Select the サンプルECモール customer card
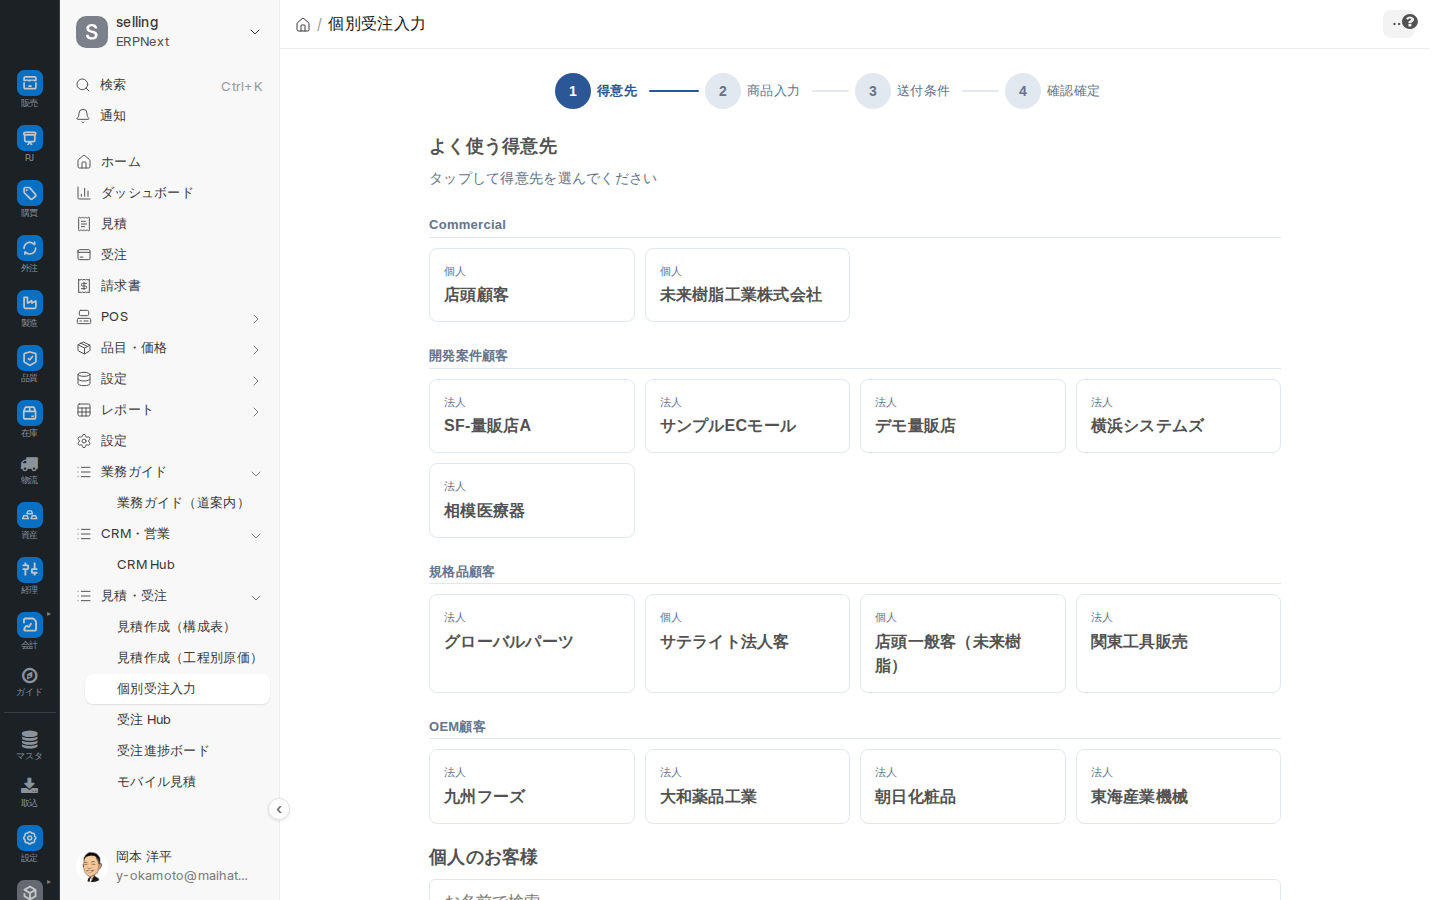The image size is (1440, 900). click(747, 416)
